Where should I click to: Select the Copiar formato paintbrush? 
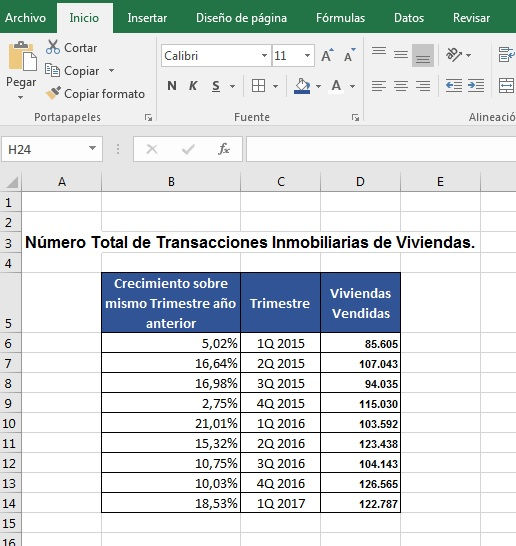[x=95, y=94]
